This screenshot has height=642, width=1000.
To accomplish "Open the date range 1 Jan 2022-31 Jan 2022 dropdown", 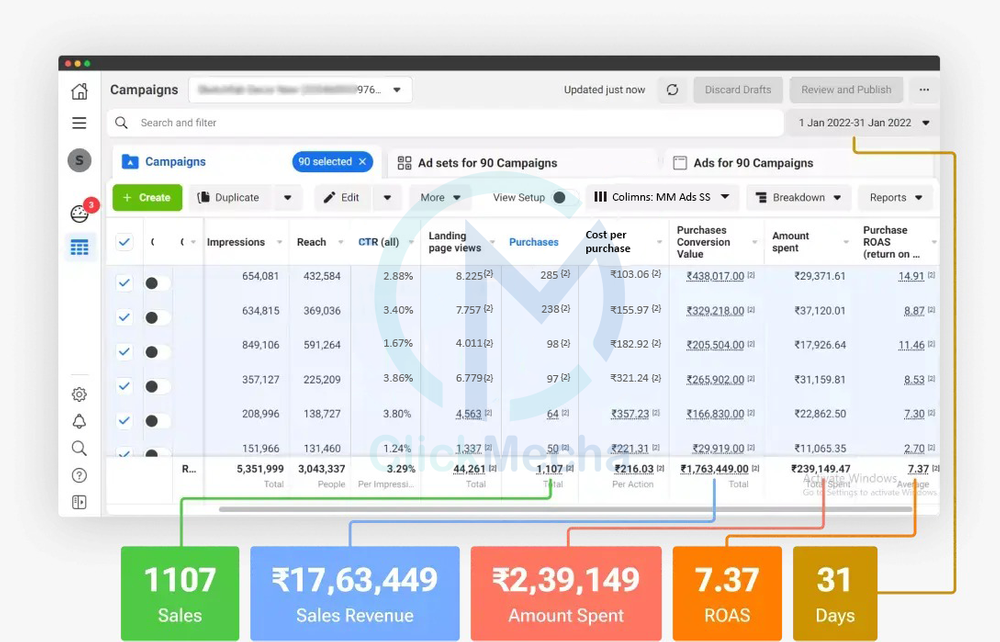I will (x=864, y=123).
